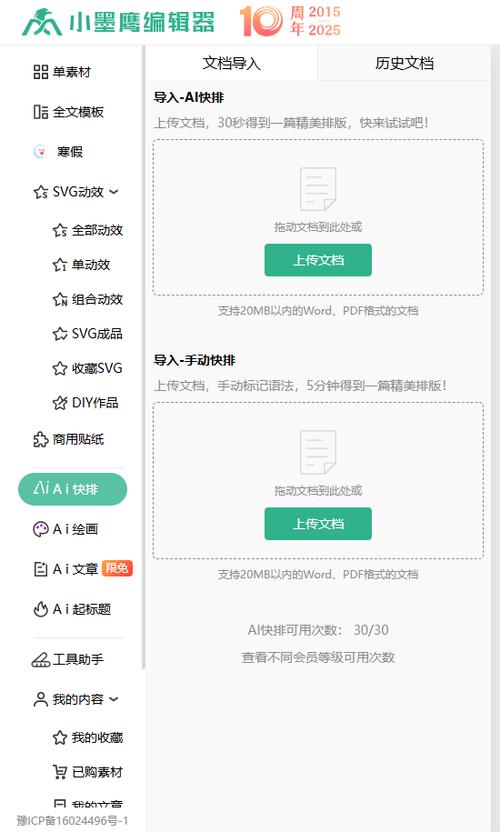Image resolution: width=500 pixels, height=832 pixels.
Task: Open 工具助手 sidebar label
Action: click(78, 660)
